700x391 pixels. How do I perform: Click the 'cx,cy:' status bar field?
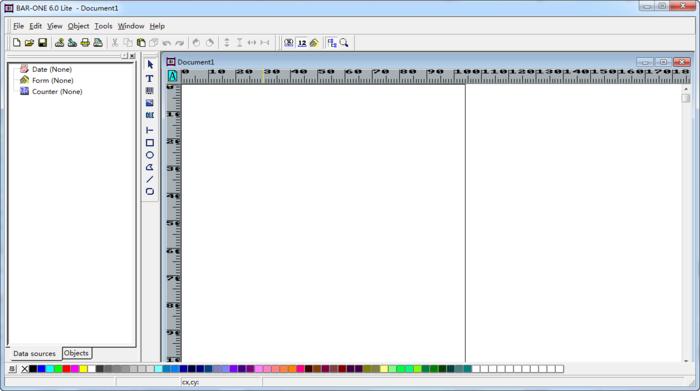[222, 383]
